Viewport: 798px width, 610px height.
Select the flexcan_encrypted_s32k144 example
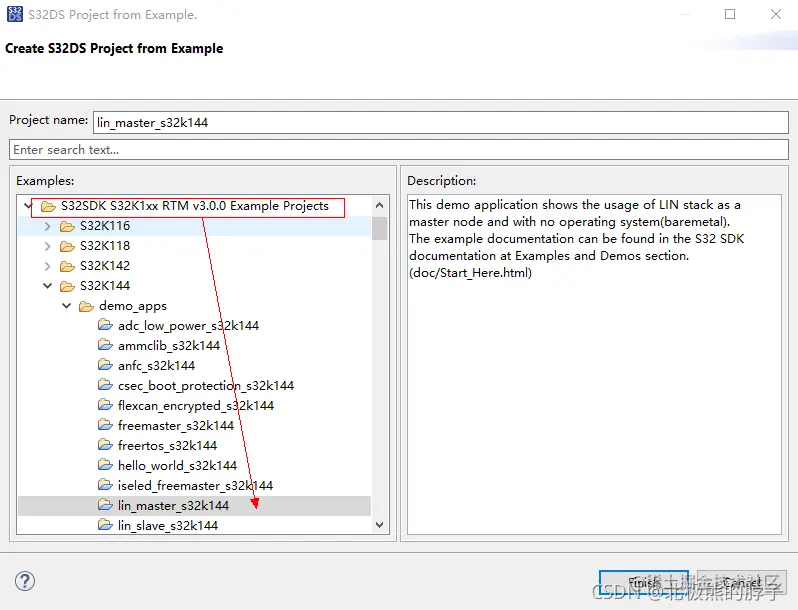point(196,405)
